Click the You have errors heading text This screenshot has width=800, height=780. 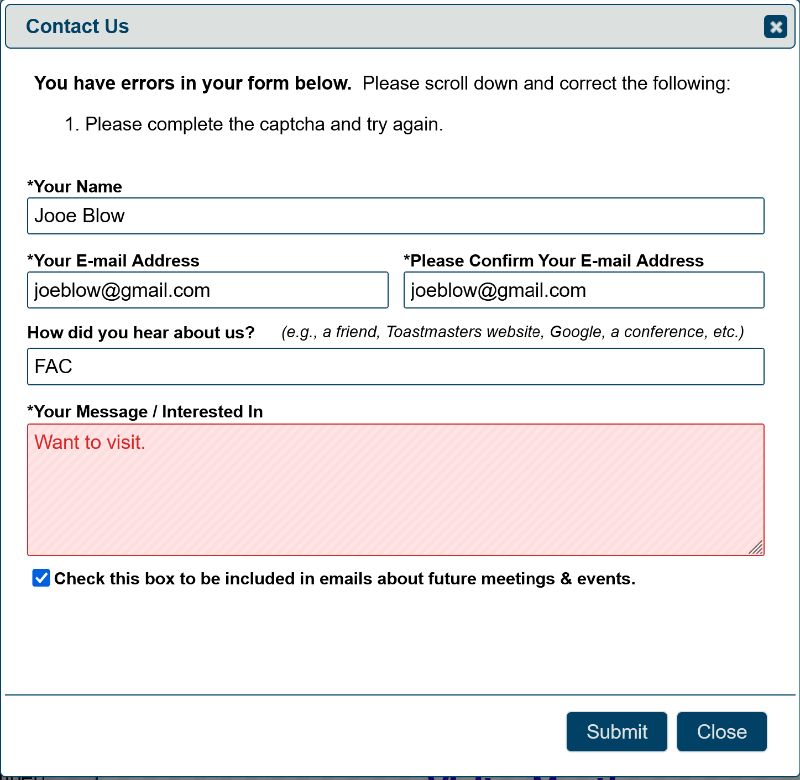193,84
